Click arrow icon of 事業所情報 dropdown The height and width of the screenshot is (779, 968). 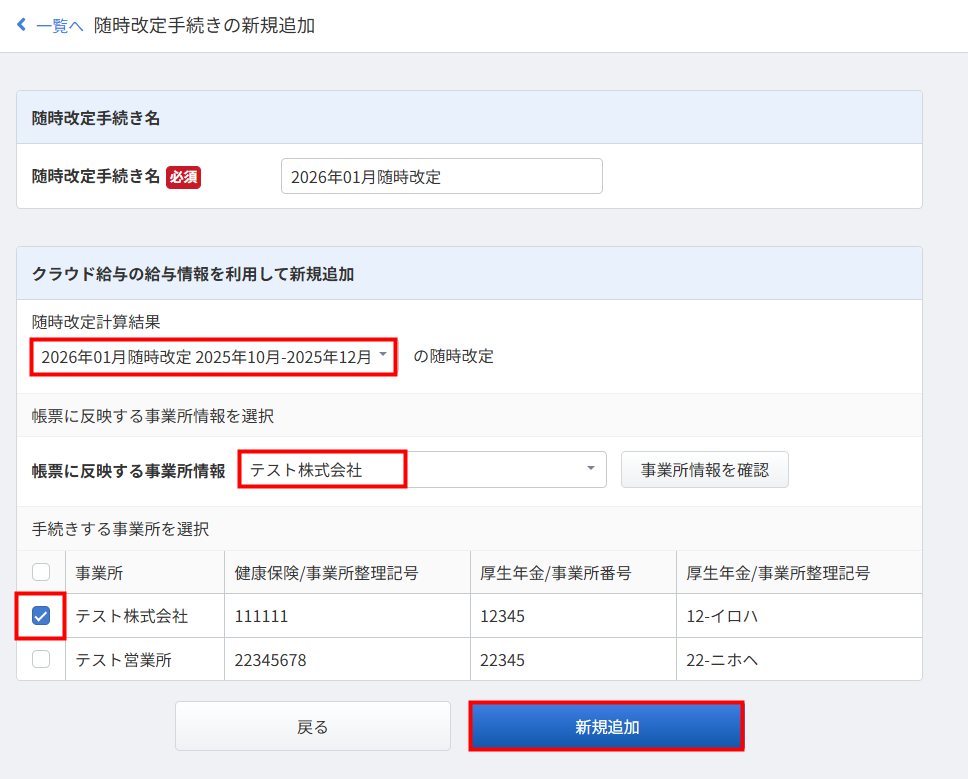click(590, 468)
